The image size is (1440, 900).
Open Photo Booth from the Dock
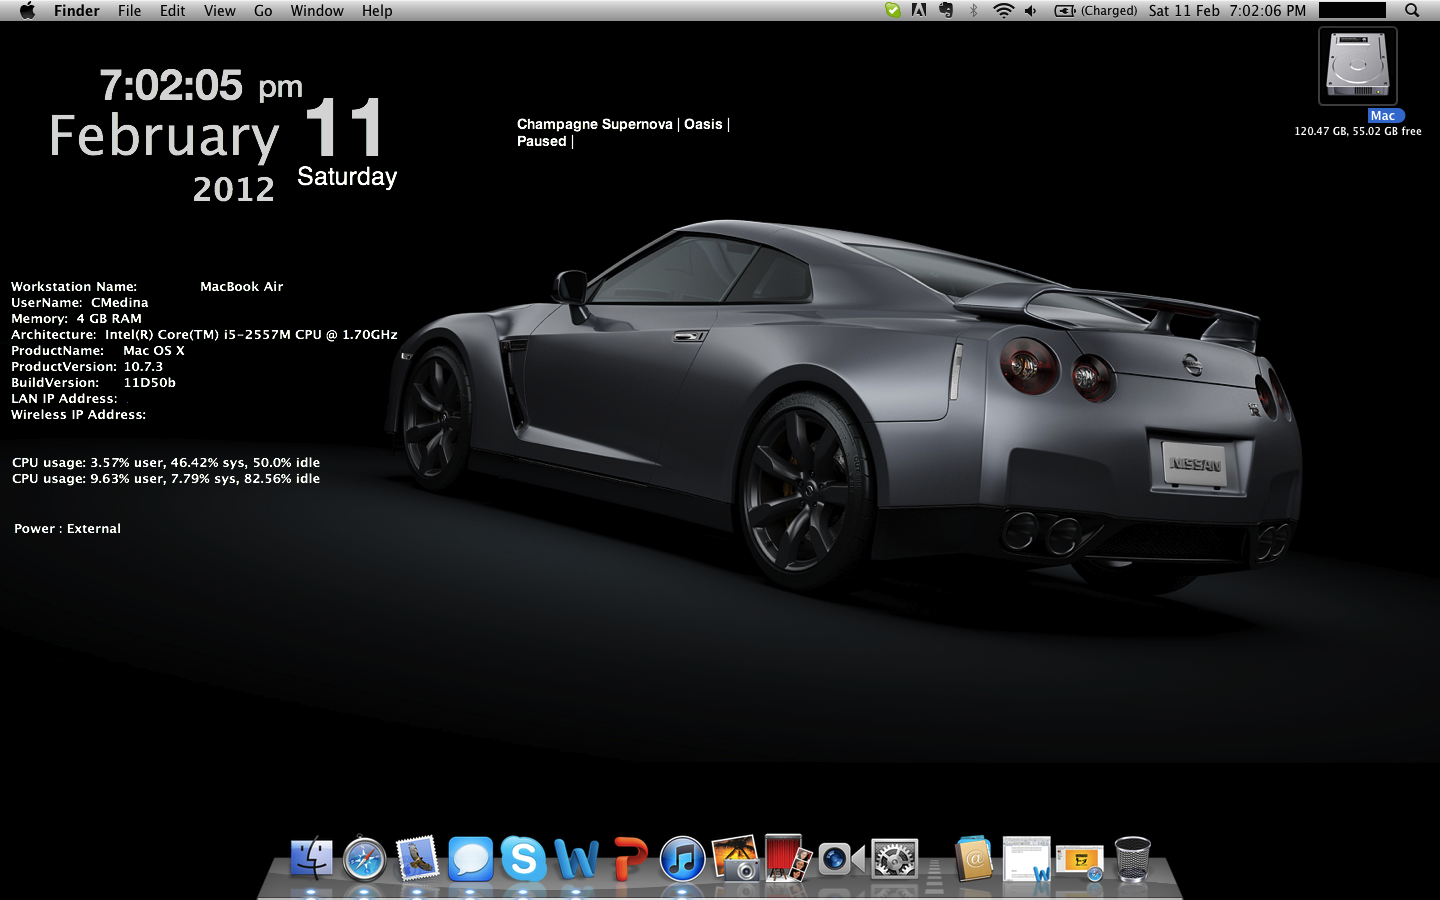[788, 858]
